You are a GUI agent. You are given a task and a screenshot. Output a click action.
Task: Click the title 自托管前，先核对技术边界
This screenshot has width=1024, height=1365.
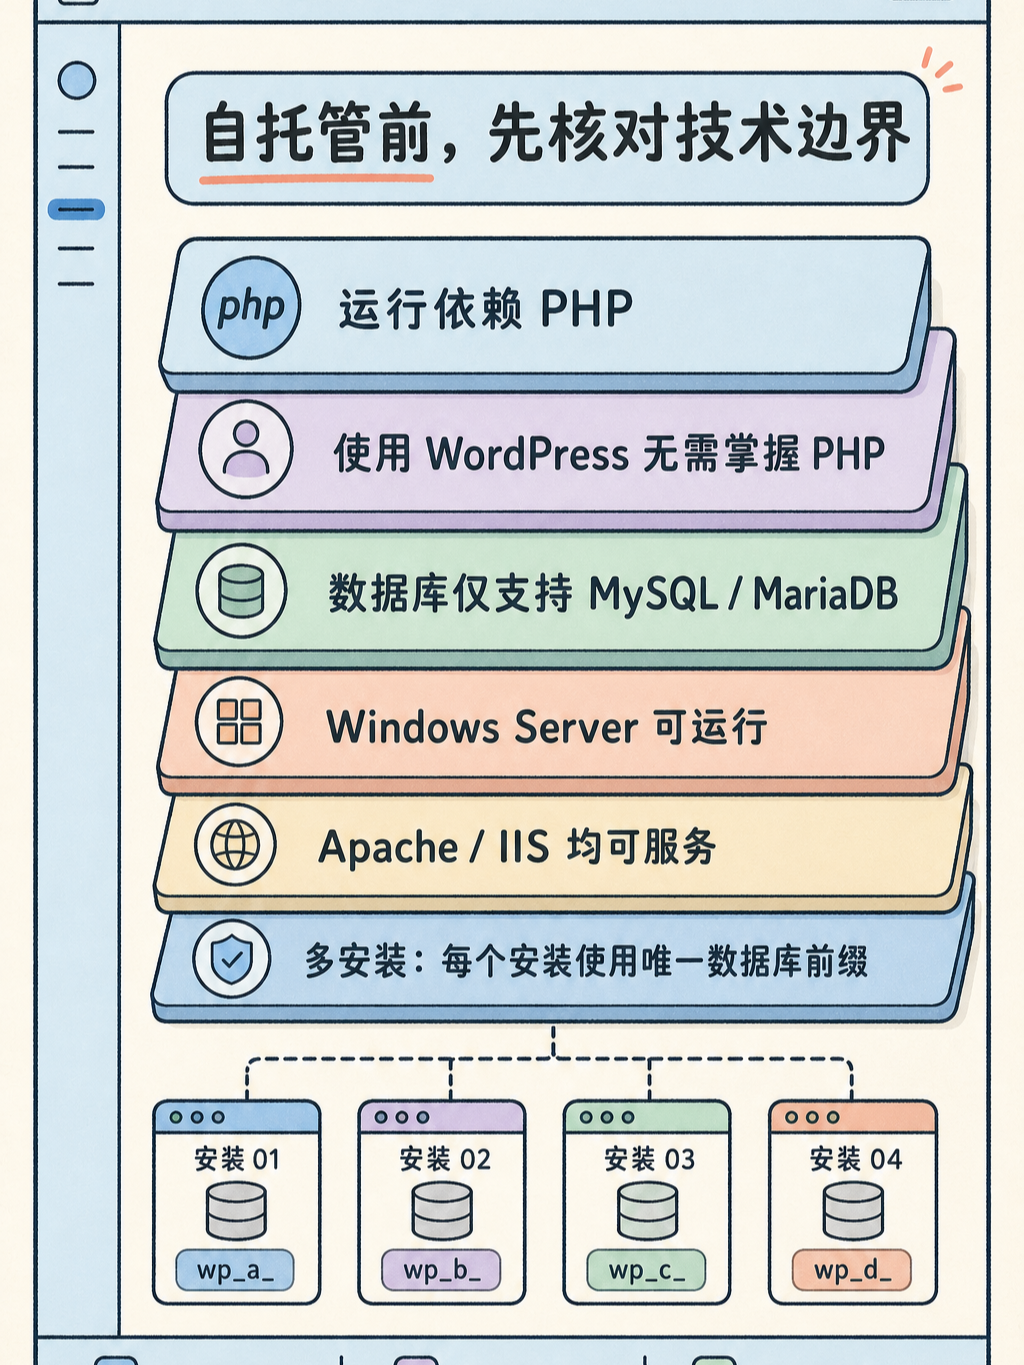pos(556,134)
